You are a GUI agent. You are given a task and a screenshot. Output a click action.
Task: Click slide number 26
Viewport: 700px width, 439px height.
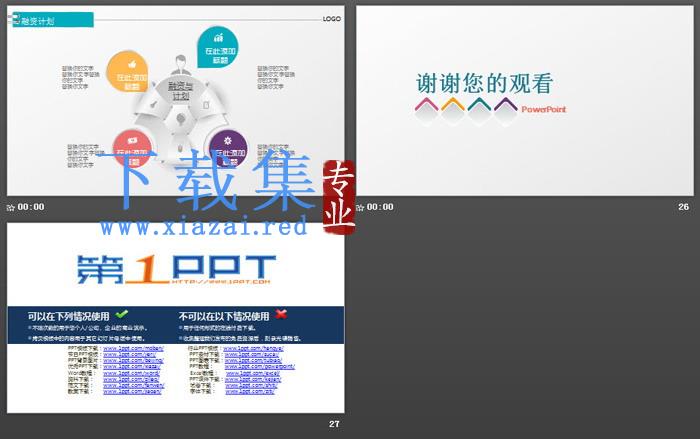coord(683,207)
